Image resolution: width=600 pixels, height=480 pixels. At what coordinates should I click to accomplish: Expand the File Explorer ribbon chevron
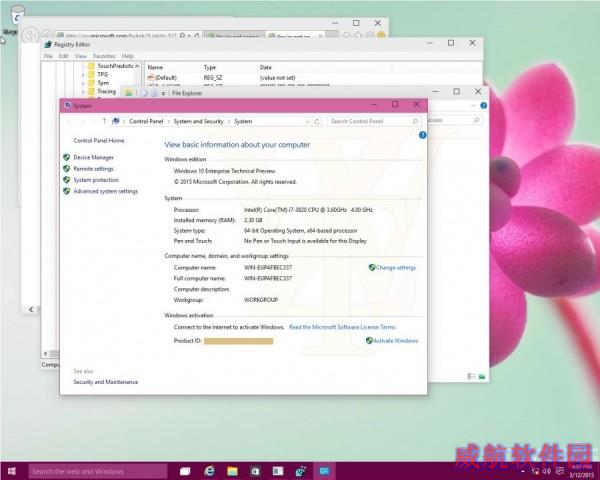pos(473,105)
